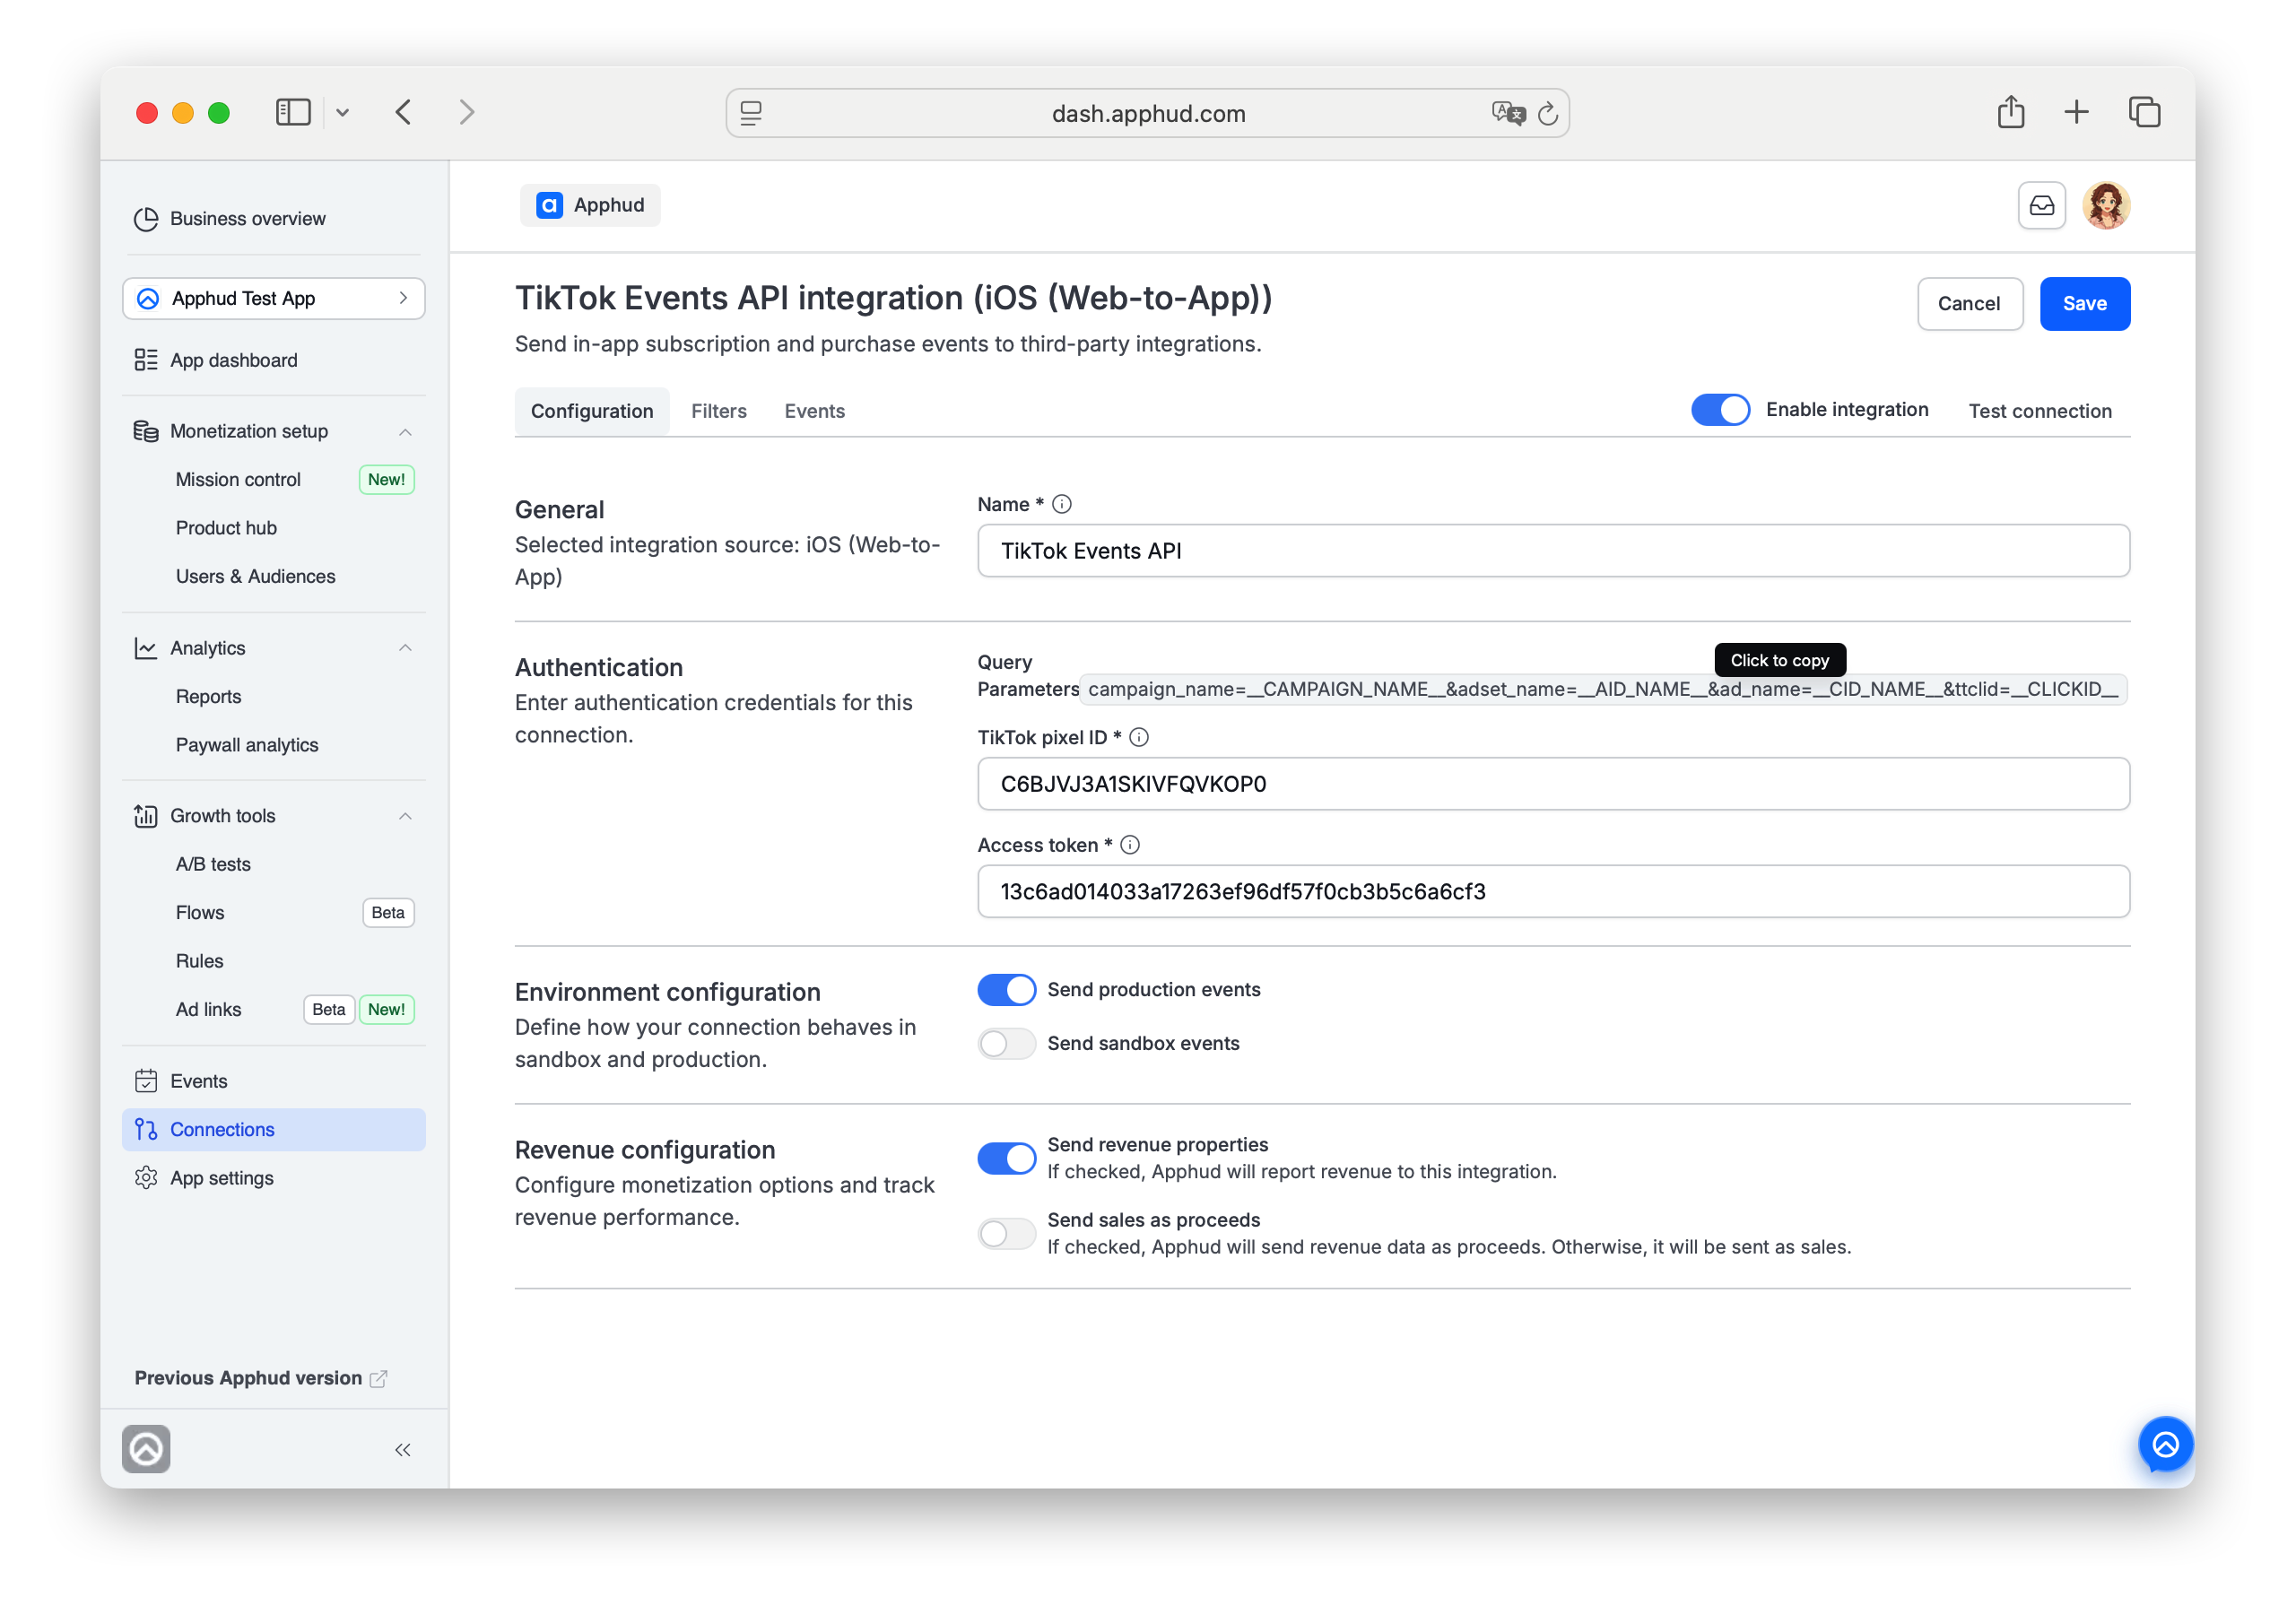Click Test connection
This screenshot has width=2296, height=1623.
point(2040,411)
